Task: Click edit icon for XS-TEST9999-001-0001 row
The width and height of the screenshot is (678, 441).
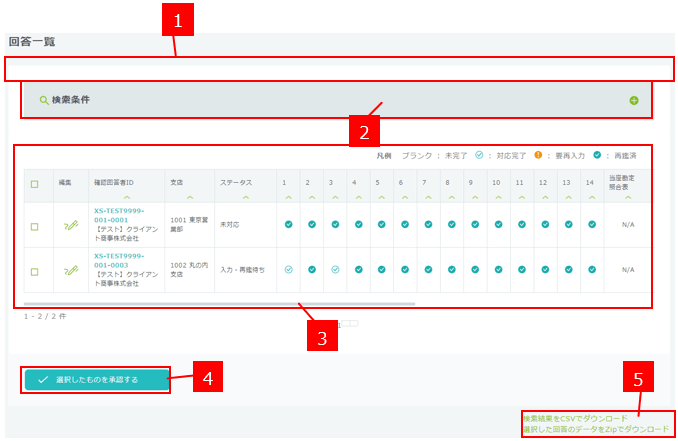Action: click(71, 226)
